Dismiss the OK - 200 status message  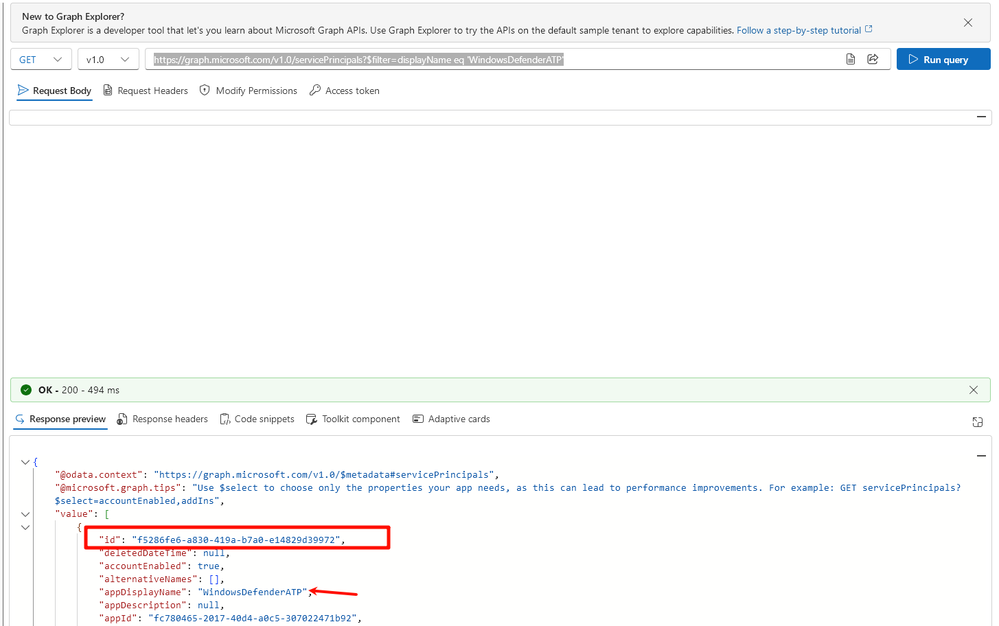click(974, 390)
